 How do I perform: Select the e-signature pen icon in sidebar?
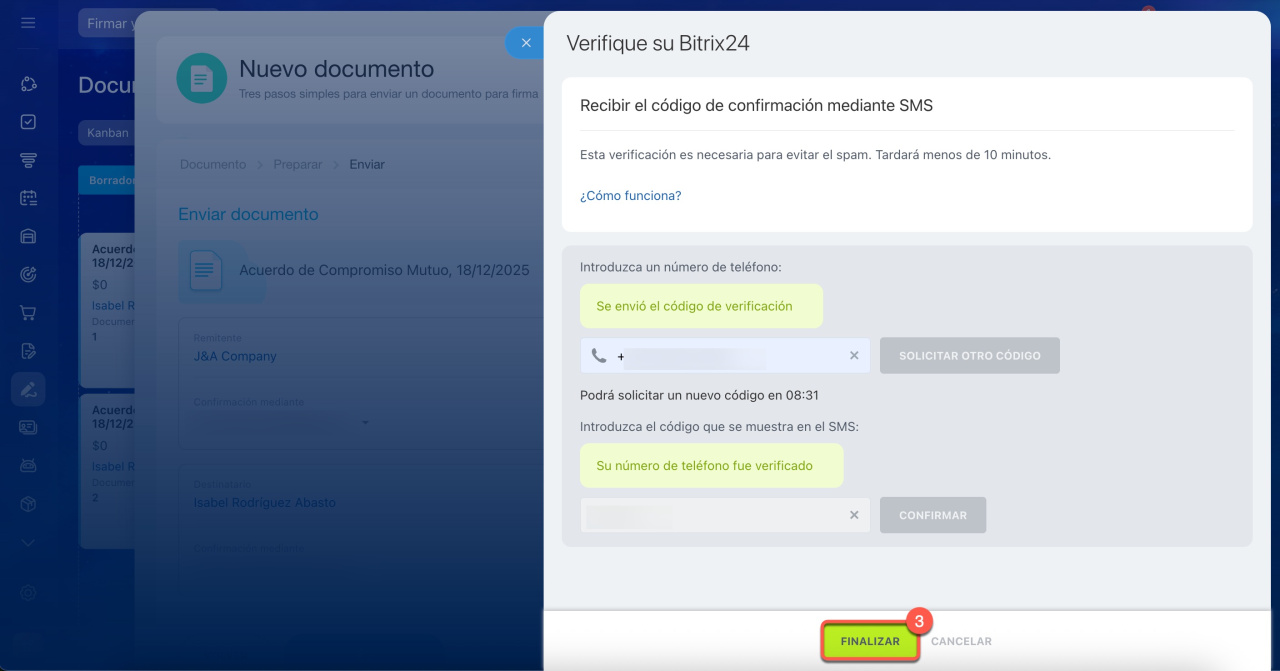pos(28,389)
